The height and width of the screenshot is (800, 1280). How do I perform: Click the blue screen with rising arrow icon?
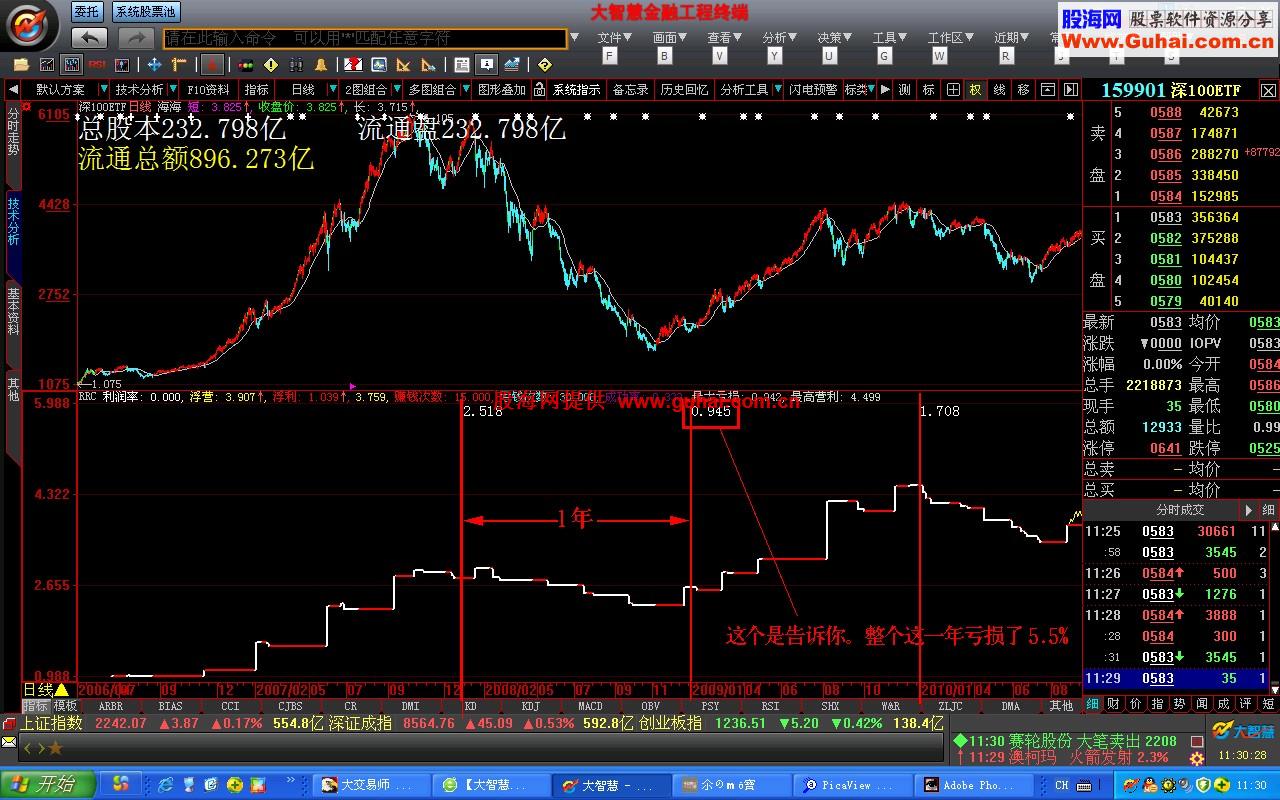[512, 65]
